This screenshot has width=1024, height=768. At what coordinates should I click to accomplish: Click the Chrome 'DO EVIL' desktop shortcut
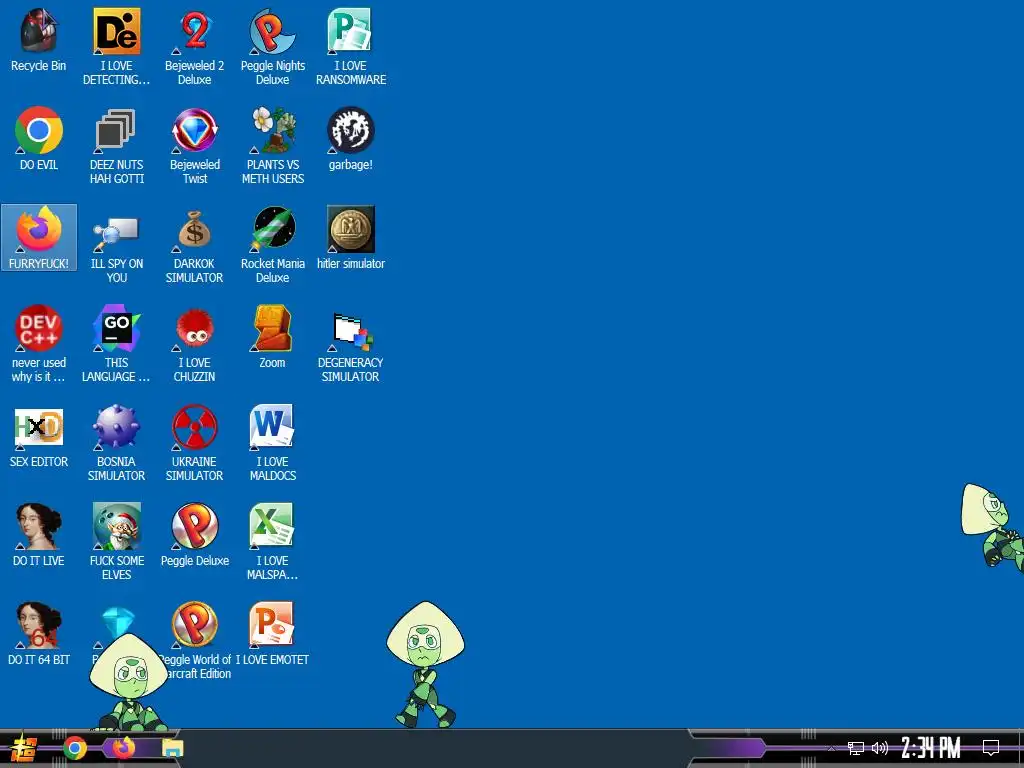39,139
